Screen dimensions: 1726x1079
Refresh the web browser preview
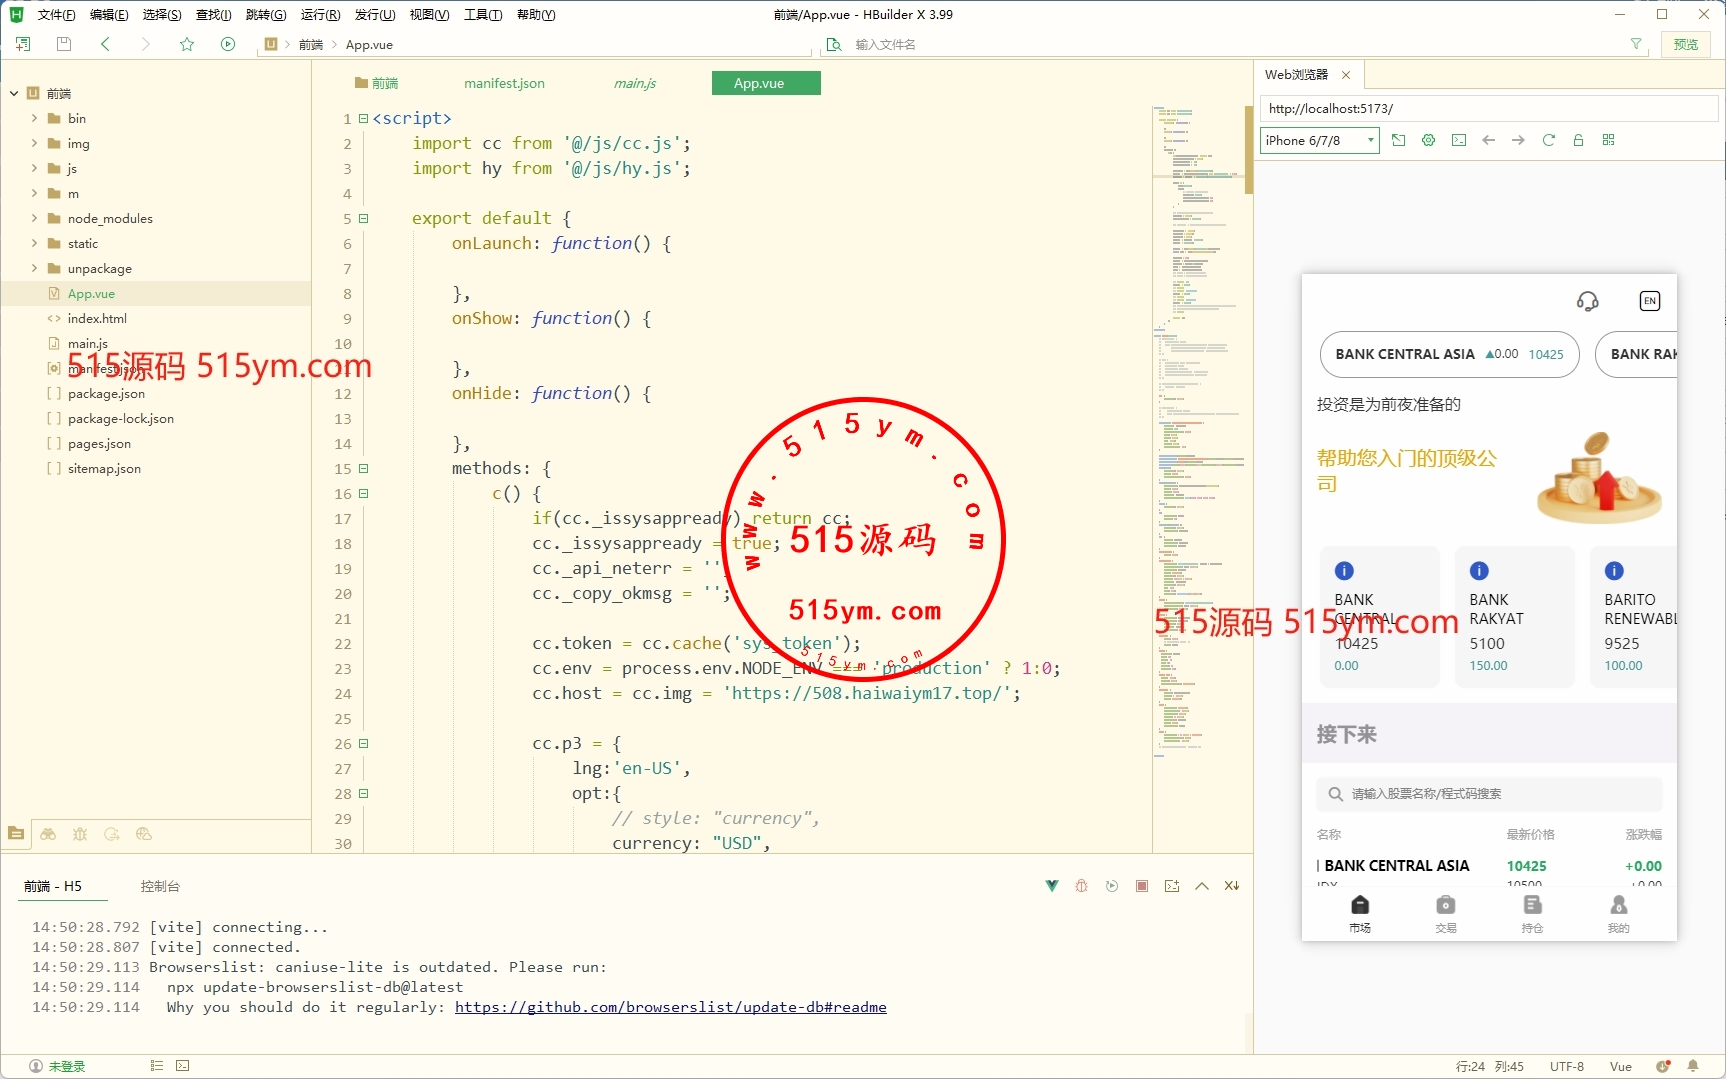[1548, 140]
